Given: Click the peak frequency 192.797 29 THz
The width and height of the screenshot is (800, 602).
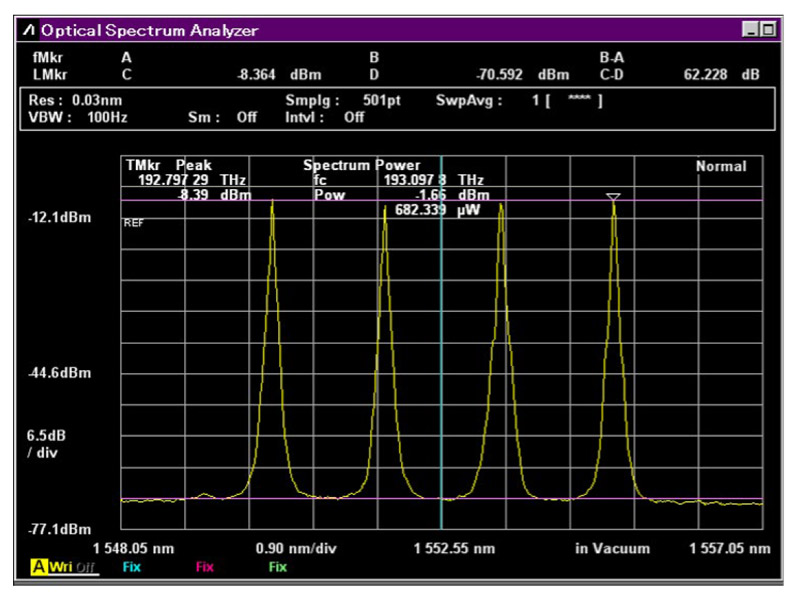Looking at the screenshot, I should pyautogui.click(x=192, y=180).
